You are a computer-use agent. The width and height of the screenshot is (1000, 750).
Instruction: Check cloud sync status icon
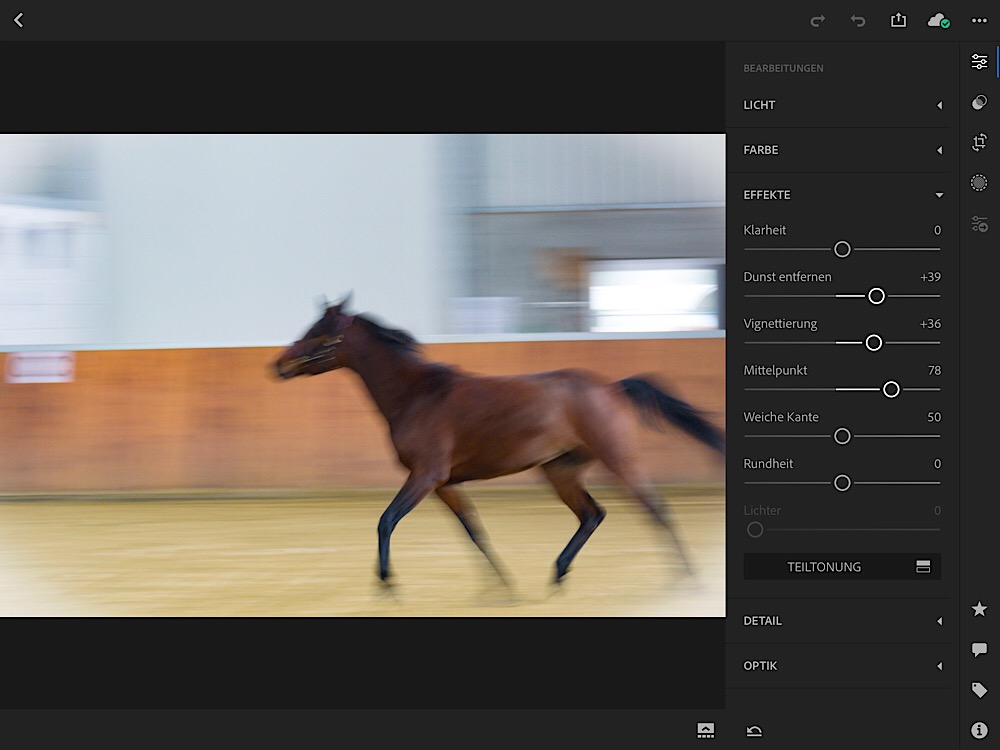938,21
